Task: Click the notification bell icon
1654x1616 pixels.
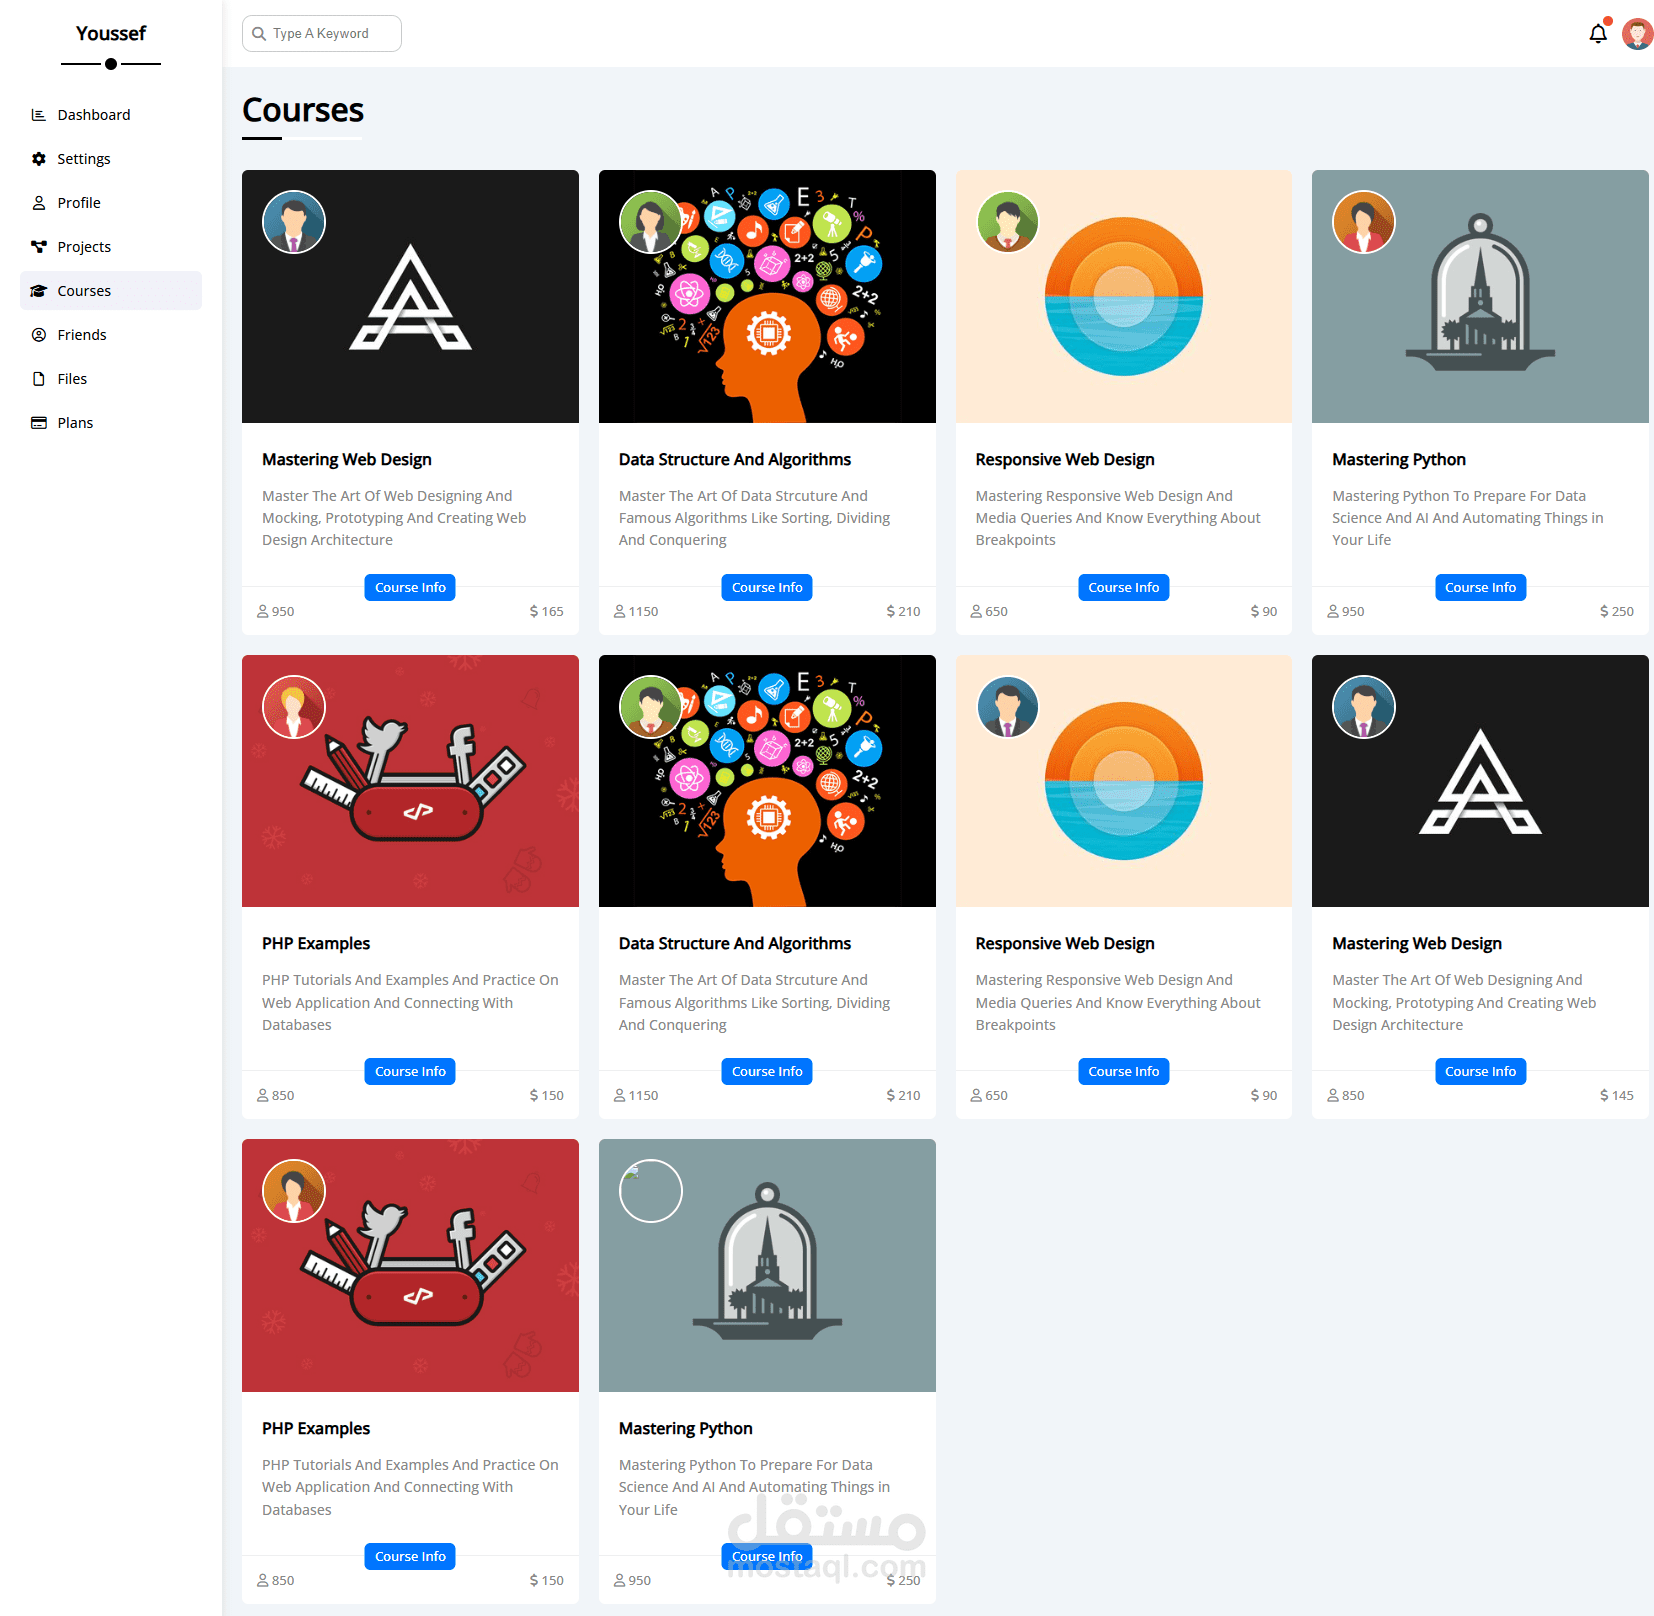Action: coord(1597,34)
